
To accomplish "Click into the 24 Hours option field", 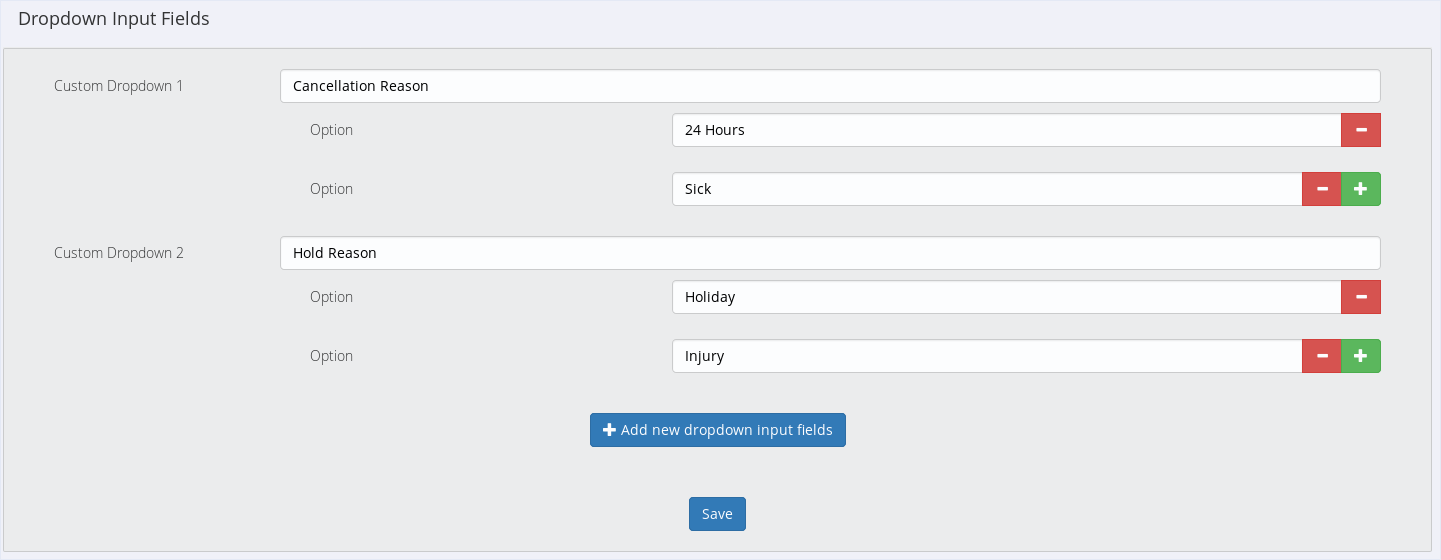I will pyautogui.click(x=1005, y=130).
